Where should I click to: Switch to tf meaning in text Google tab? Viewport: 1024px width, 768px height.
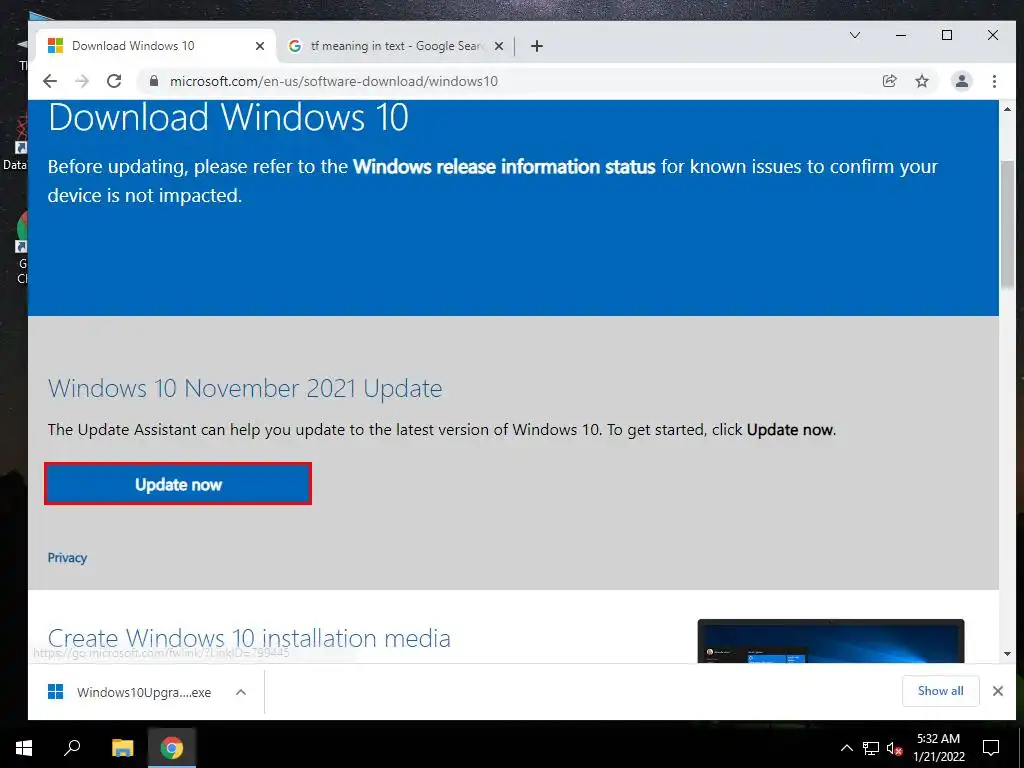click(396, 46)
